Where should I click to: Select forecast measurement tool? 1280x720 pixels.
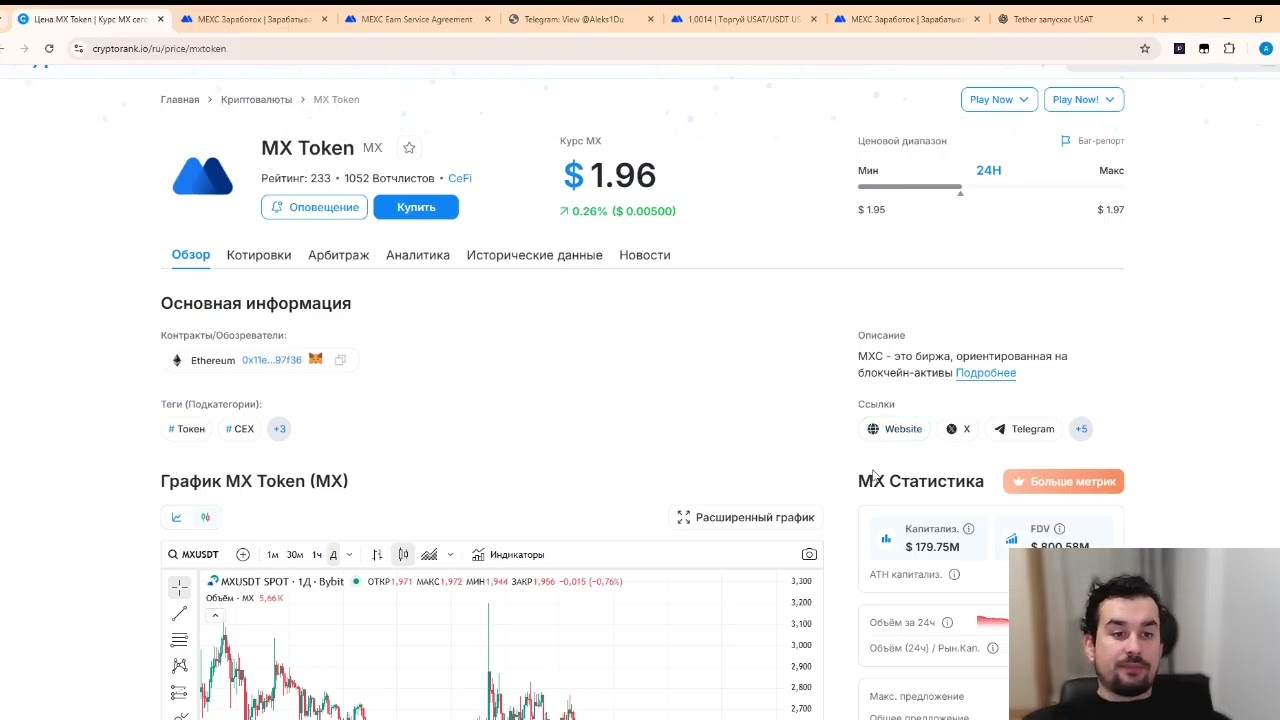(179, 692)
